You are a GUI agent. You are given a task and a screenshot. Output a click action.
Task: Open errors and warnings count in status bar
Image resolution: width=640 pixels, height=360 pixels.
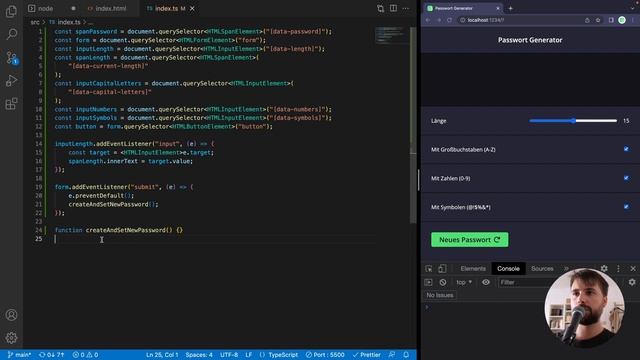click(x=85, y=355)
